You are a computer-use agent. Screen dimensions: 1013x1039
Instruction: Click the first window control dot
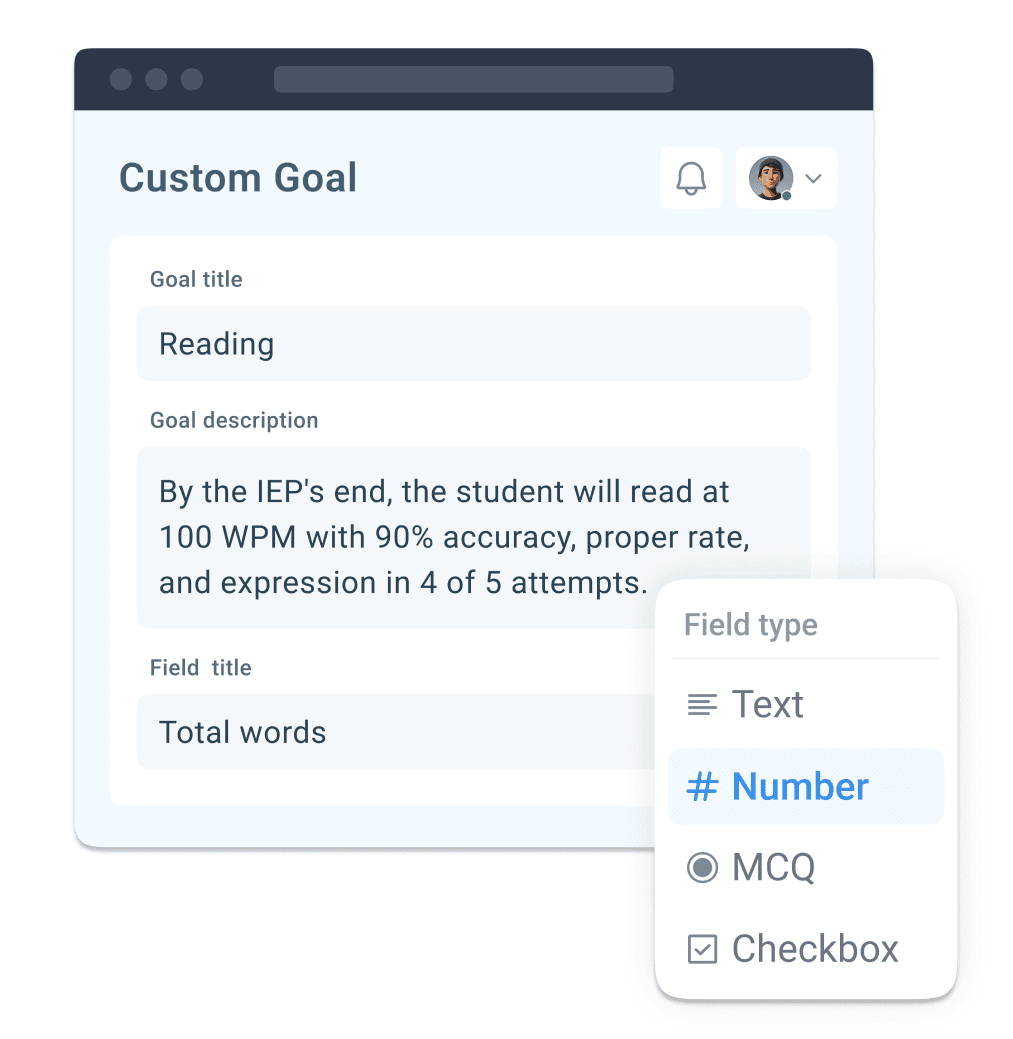coord(121,79)
